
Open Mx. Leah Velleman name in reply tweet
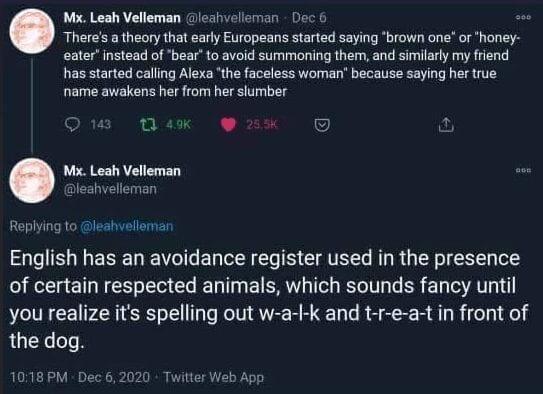click(x=122, y=171)
